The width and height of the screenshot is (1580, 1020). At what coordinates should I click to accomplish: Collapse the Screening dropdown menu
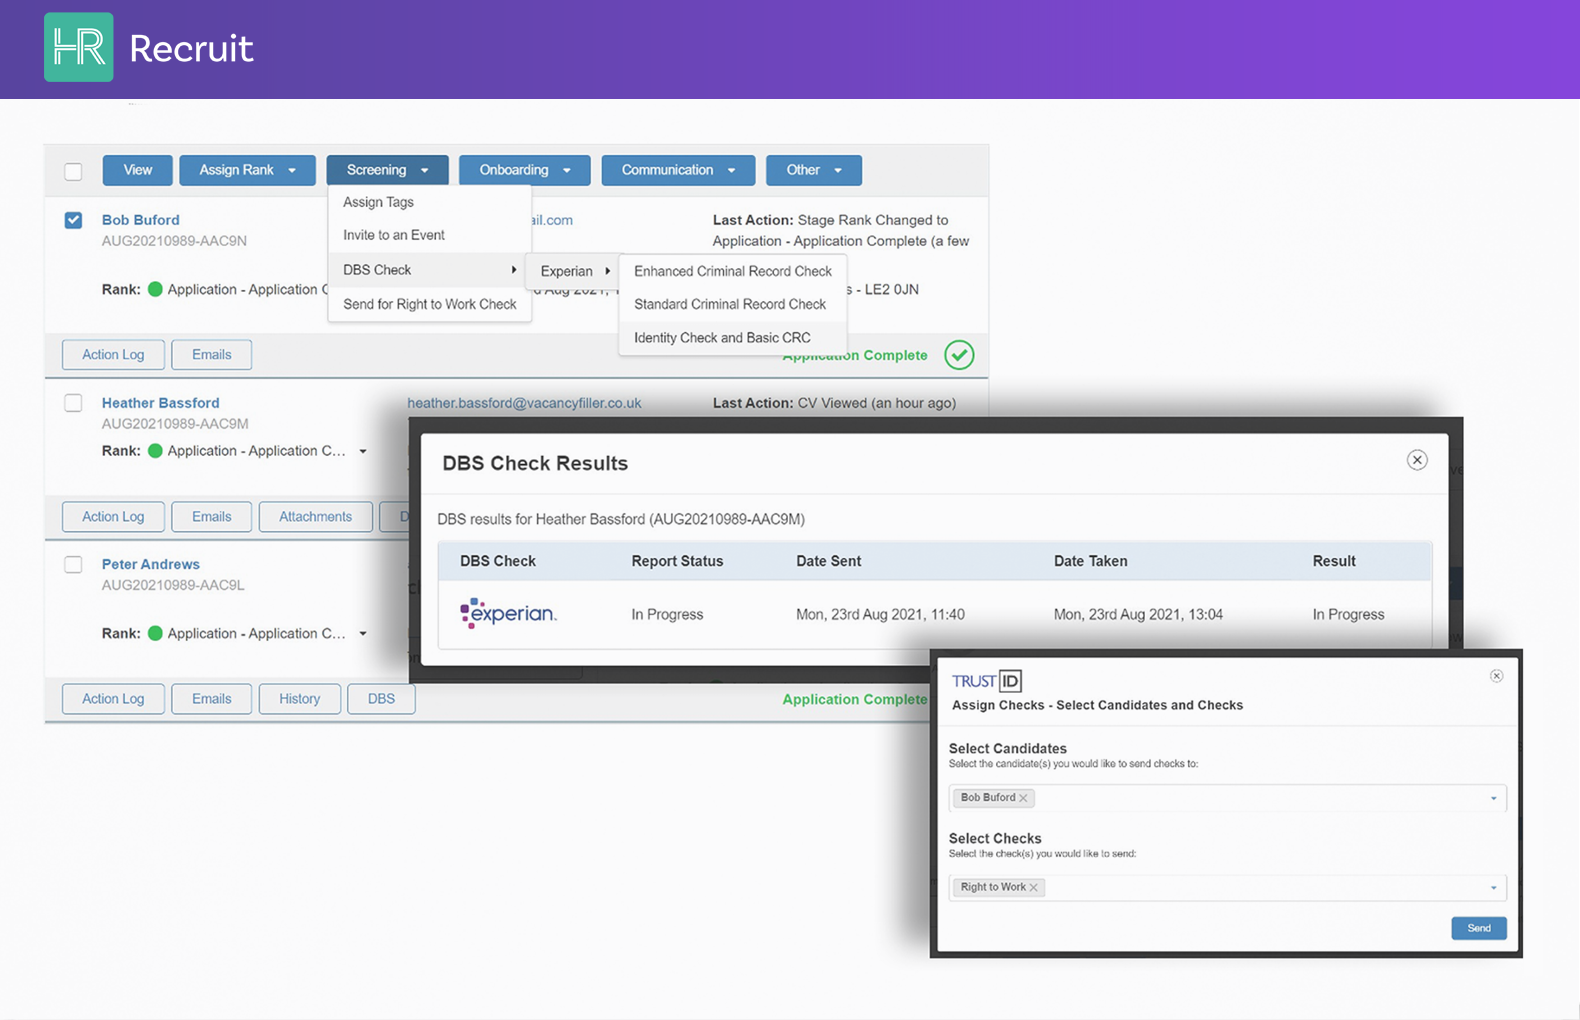pos(387,170)
